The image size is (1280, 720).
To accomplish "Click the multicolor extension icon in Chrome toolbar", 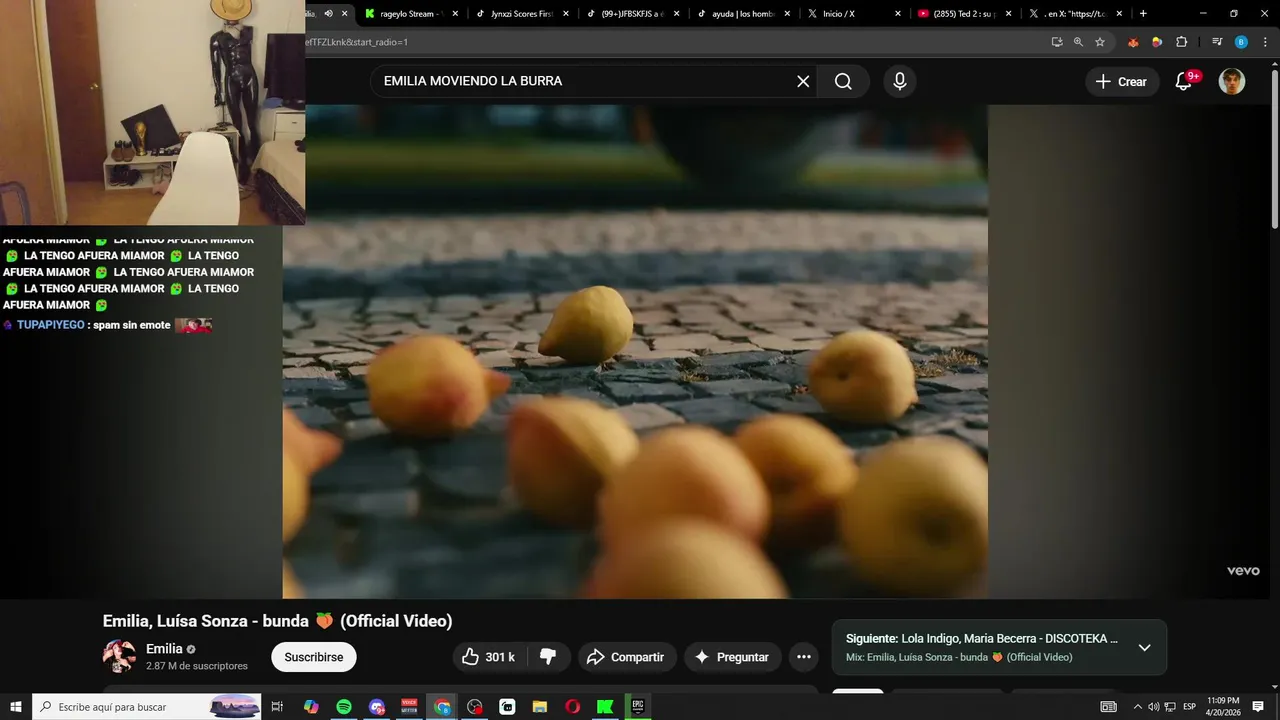I will pos(1157,42).
